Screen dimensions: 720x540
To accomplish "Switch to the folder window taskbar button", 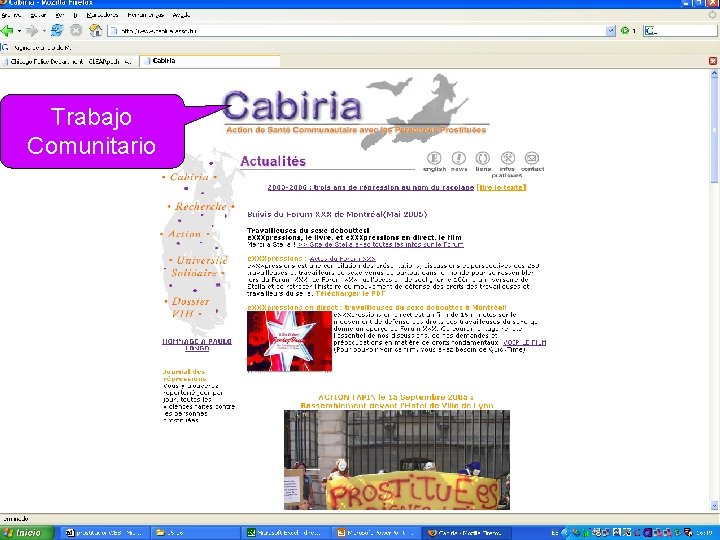I will [197, 533].
